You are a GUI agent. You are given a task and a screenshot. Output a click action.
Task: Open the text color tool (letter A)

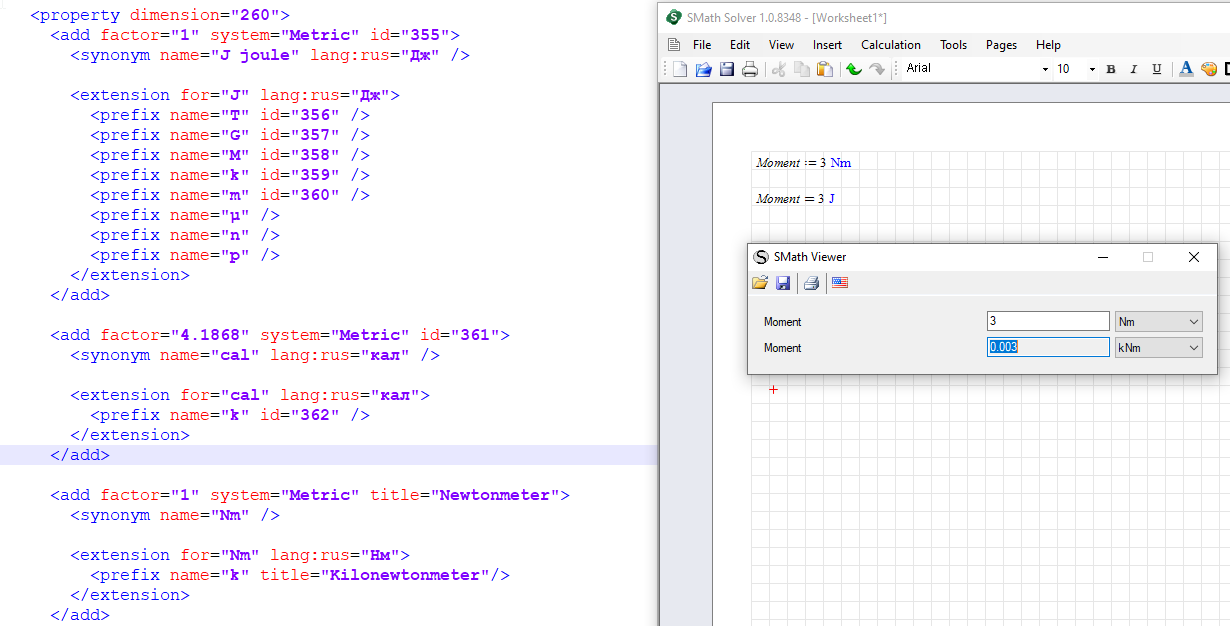[x=1186, y=69]
